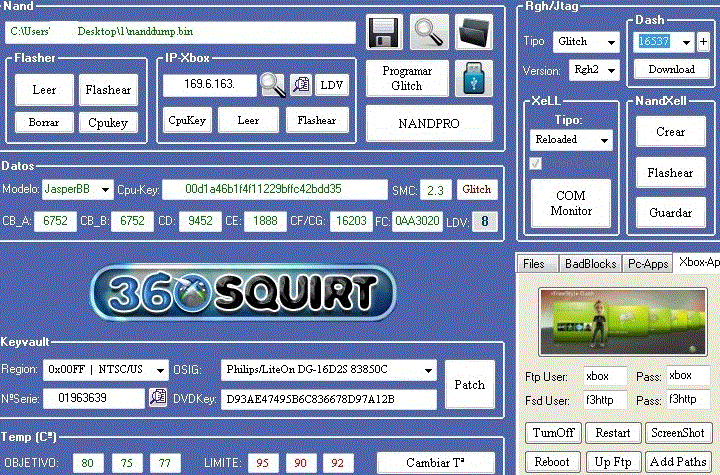Click the Flasher Cpukey button
The image size is (720, 475).
(x=108, y=122)
